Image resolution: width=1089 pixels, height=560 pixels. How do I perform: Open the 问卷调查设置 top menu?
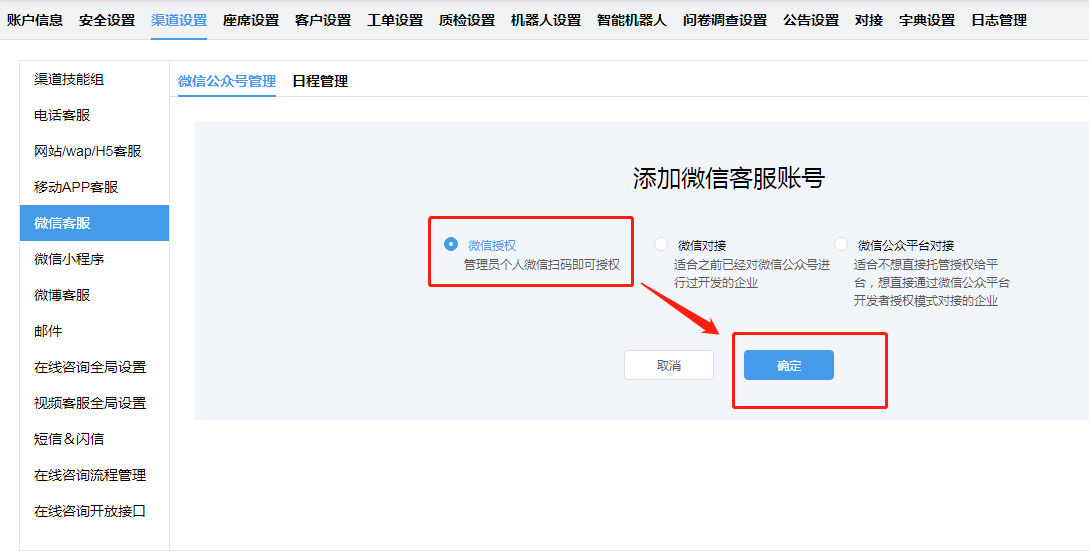point(725,20)
